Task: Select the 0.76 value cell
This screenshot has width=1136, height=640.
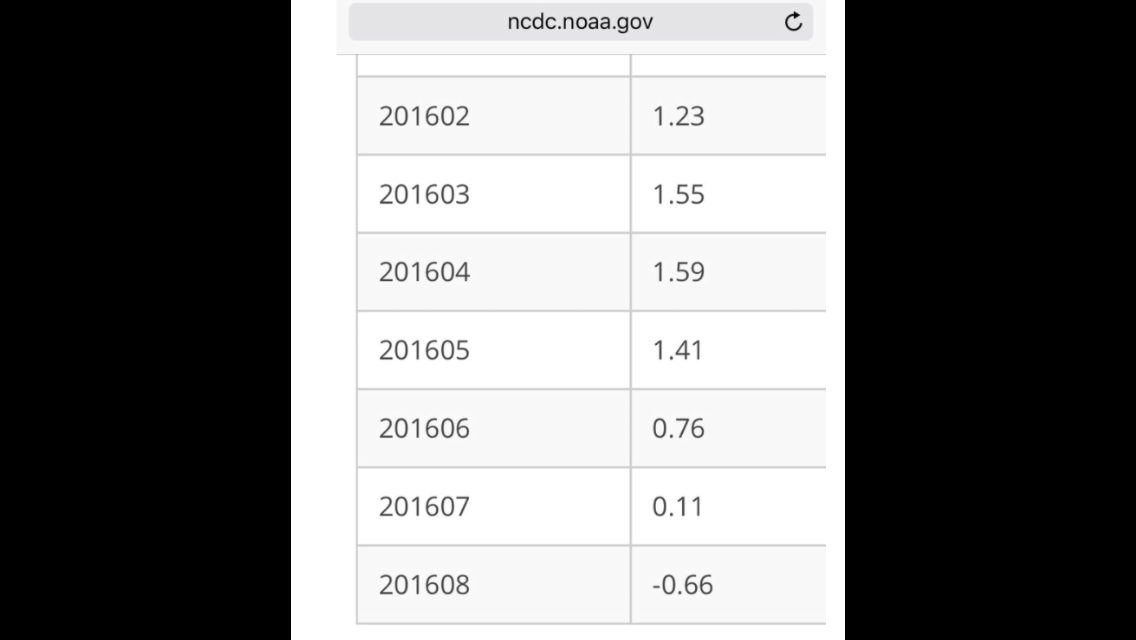Action: coord(729,429)
